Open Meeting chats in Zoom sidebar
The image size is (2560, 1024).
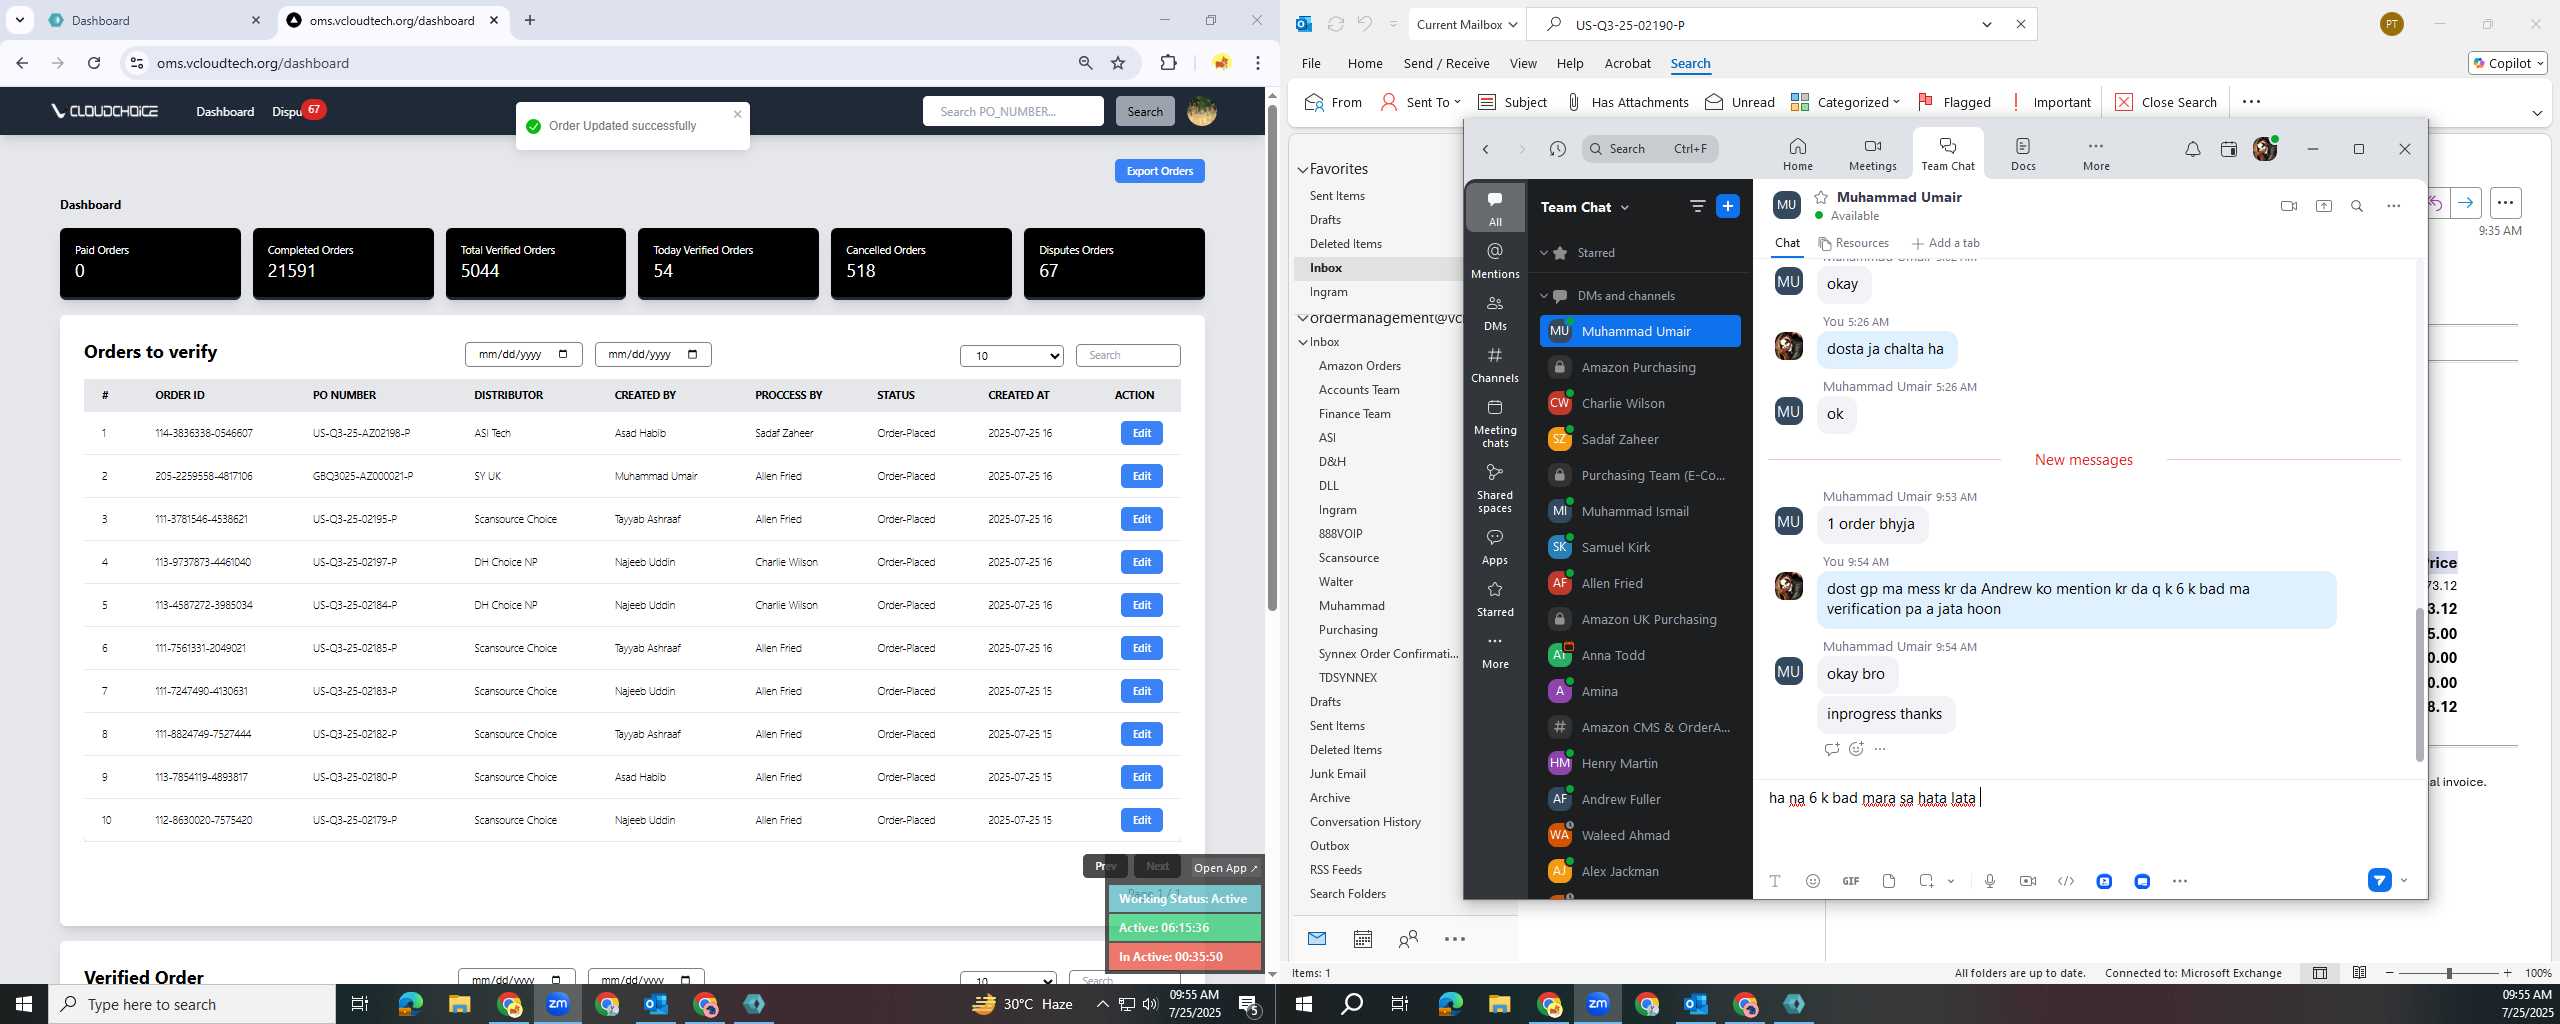(1495, 423)
